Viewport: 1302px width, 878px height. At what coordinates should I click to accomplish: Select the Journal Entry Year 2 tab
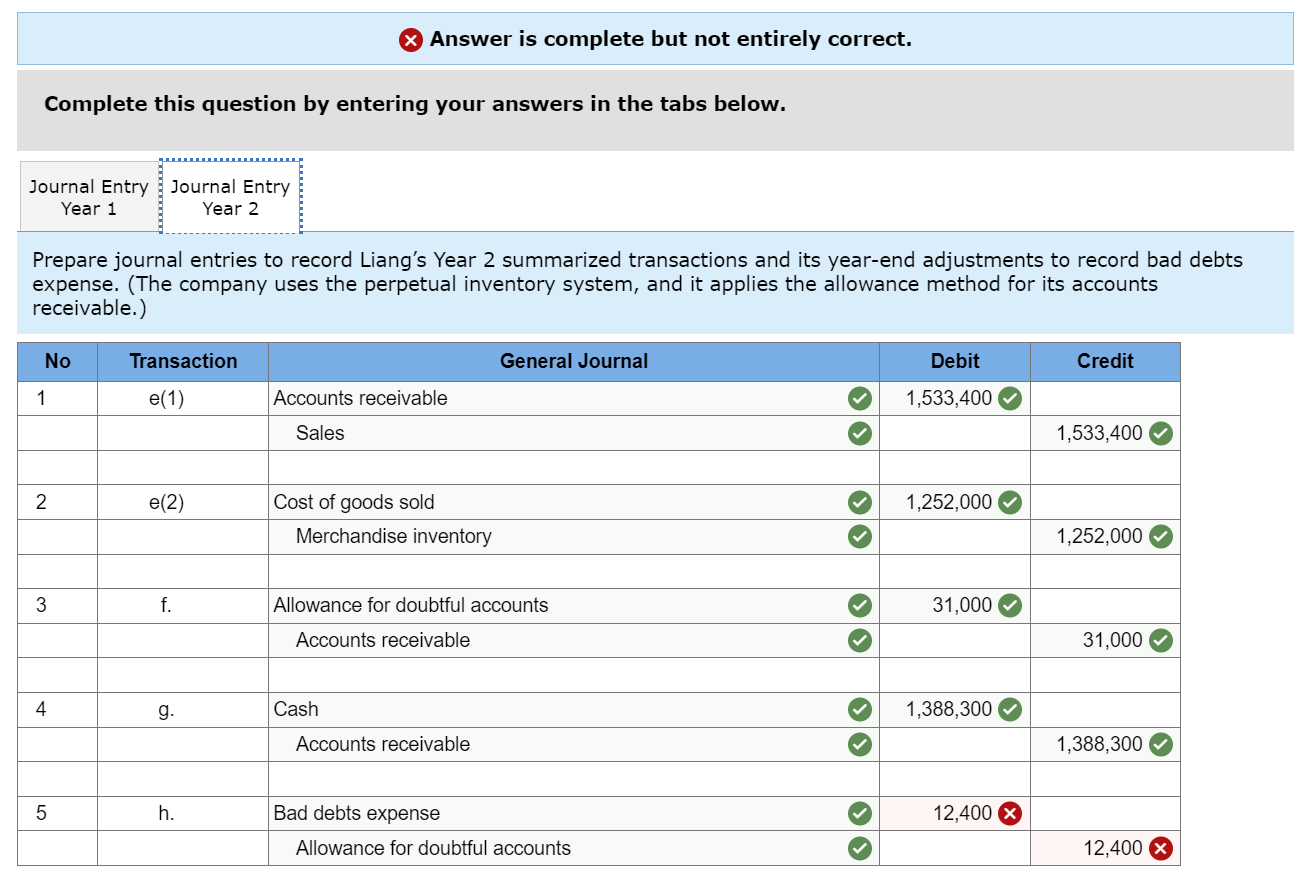pyautogui.click(x=230, y=196)
